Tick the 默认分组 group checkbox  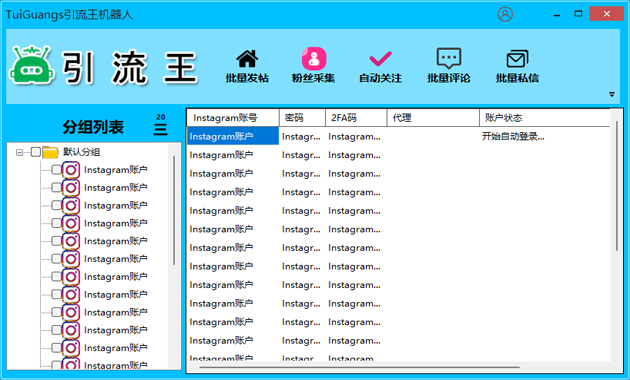36,152
